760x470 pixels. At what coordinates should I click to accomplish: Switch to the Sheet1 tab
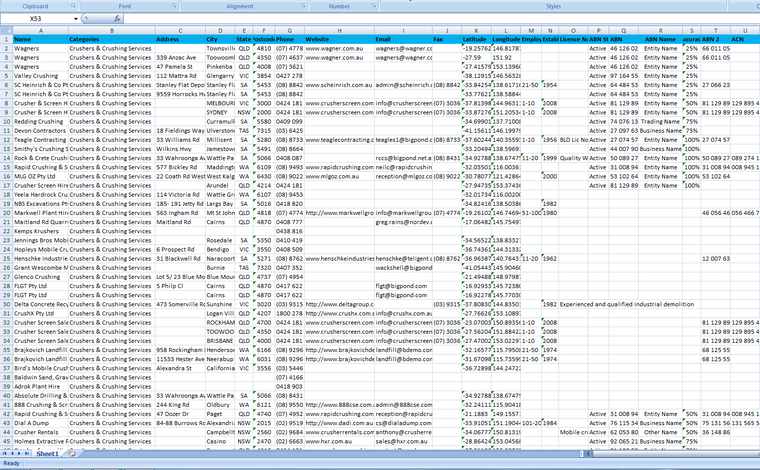click(x=47, y=453)
